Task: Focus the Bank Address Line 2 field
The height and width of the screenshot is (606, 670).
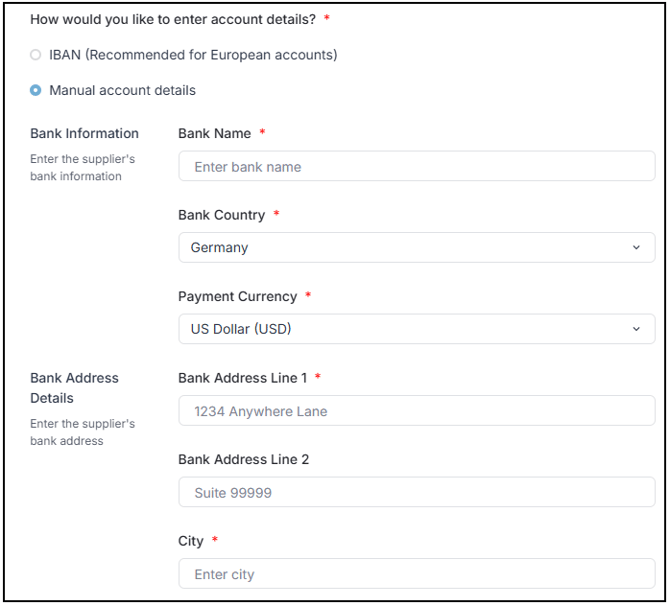Action: point(416,492)
